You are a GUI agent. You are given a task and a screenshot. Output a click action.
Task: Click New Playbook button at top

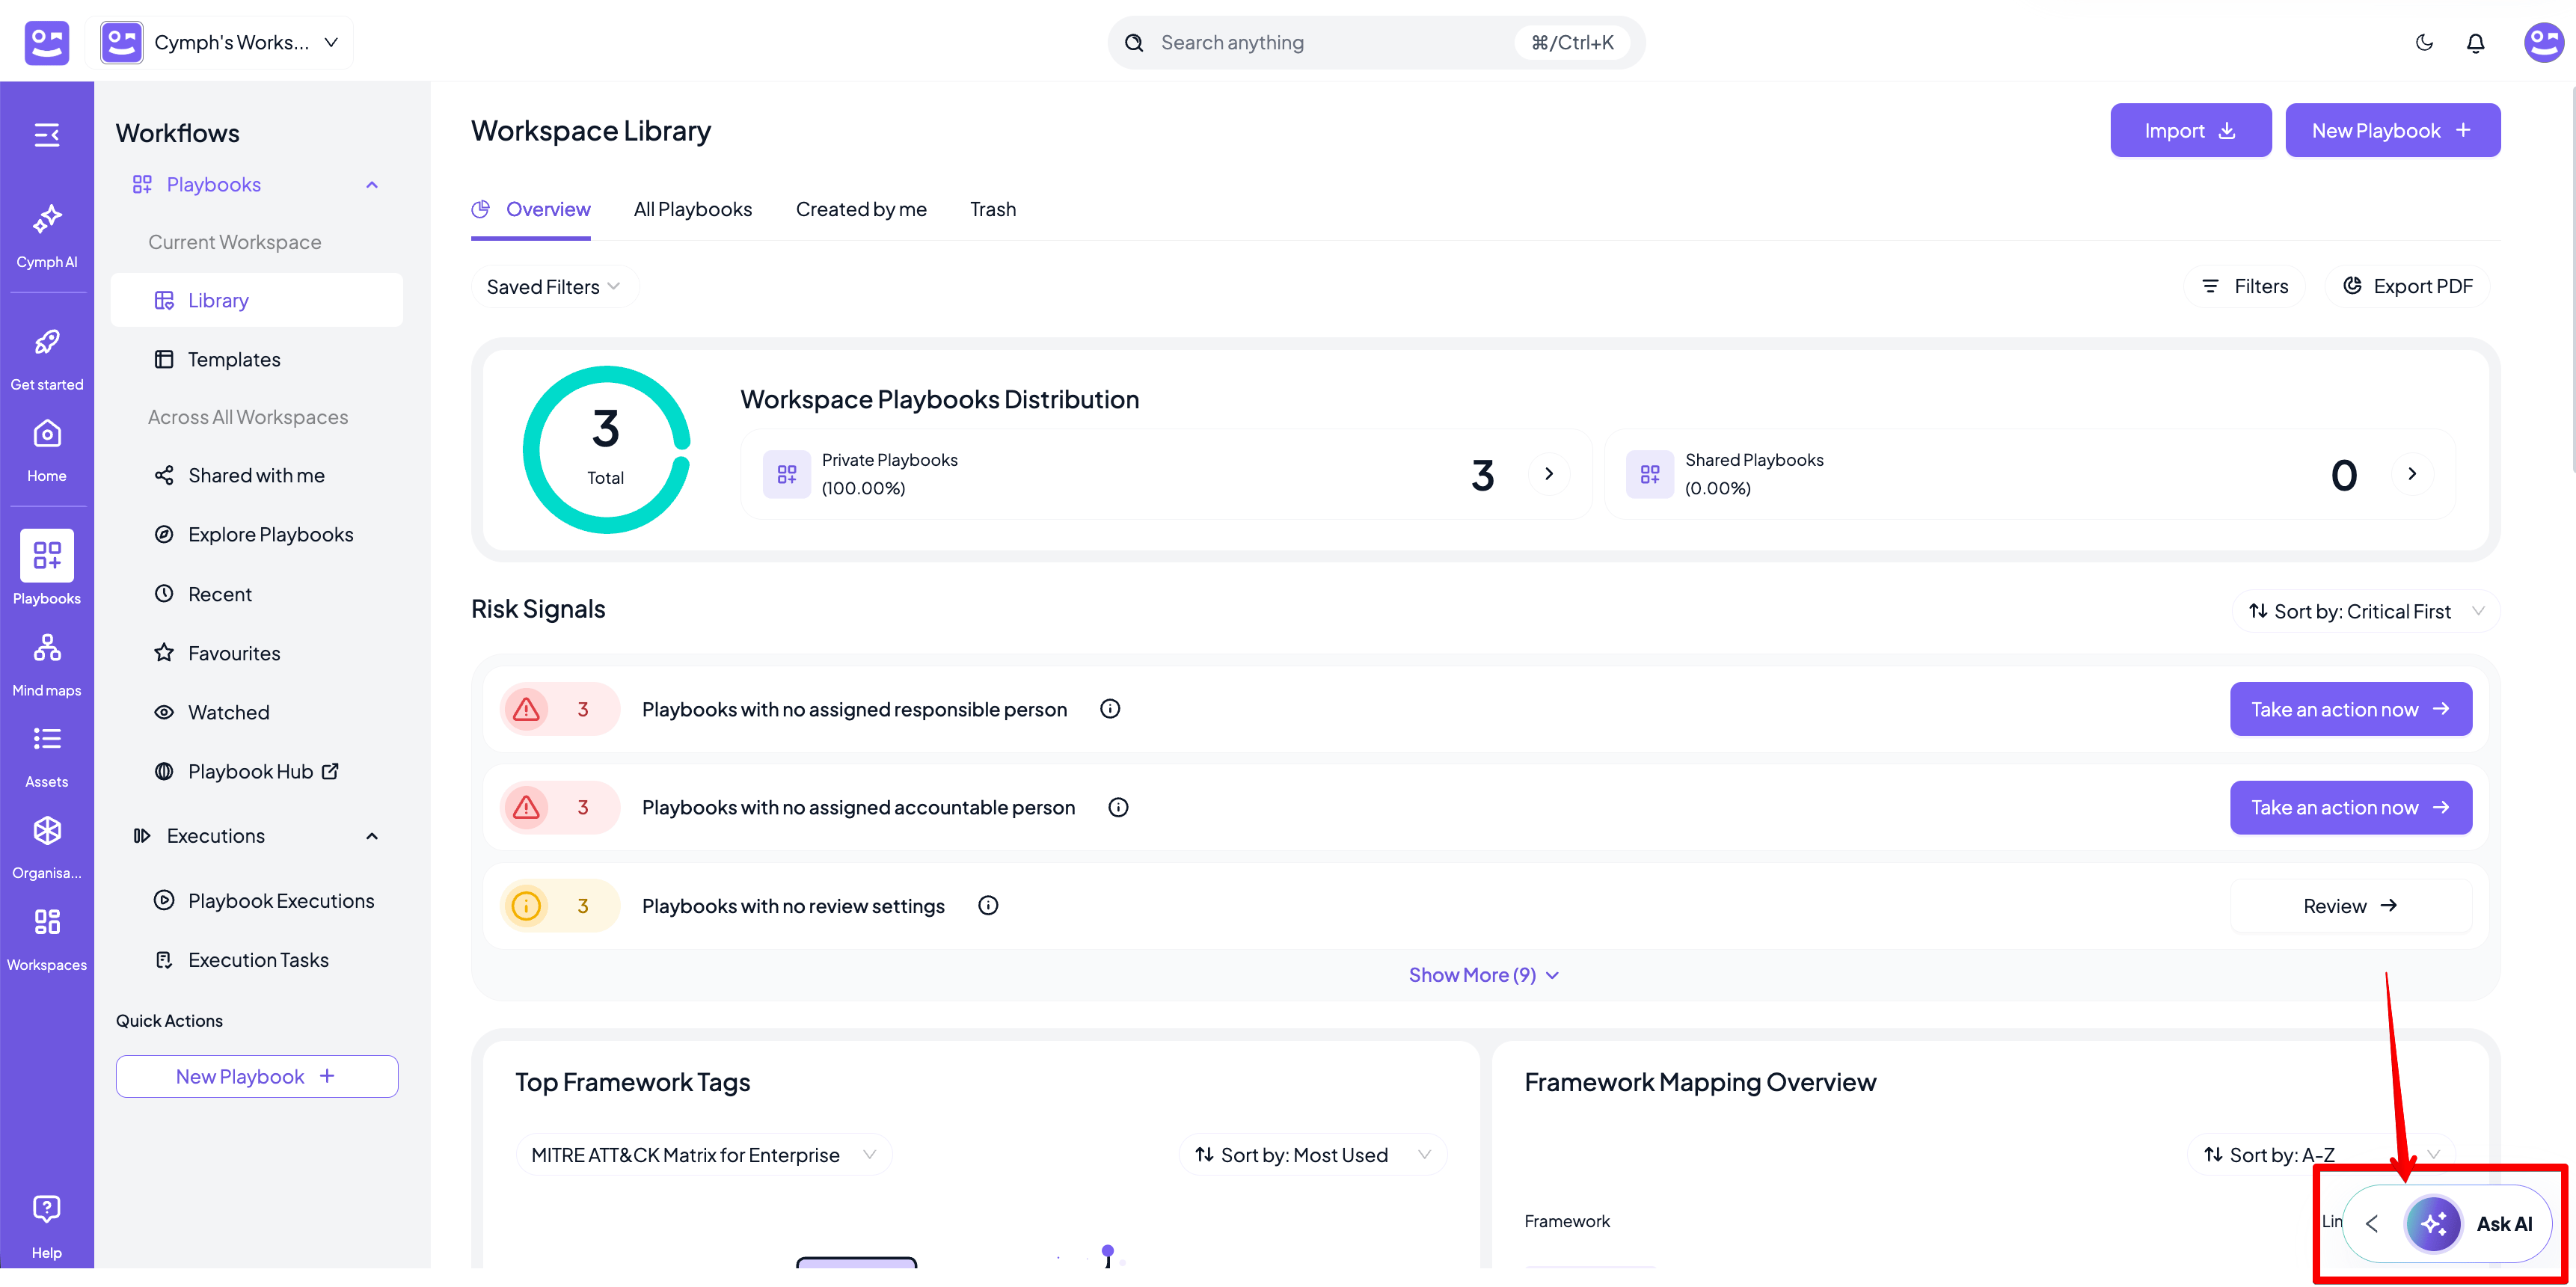[2392, 130]
